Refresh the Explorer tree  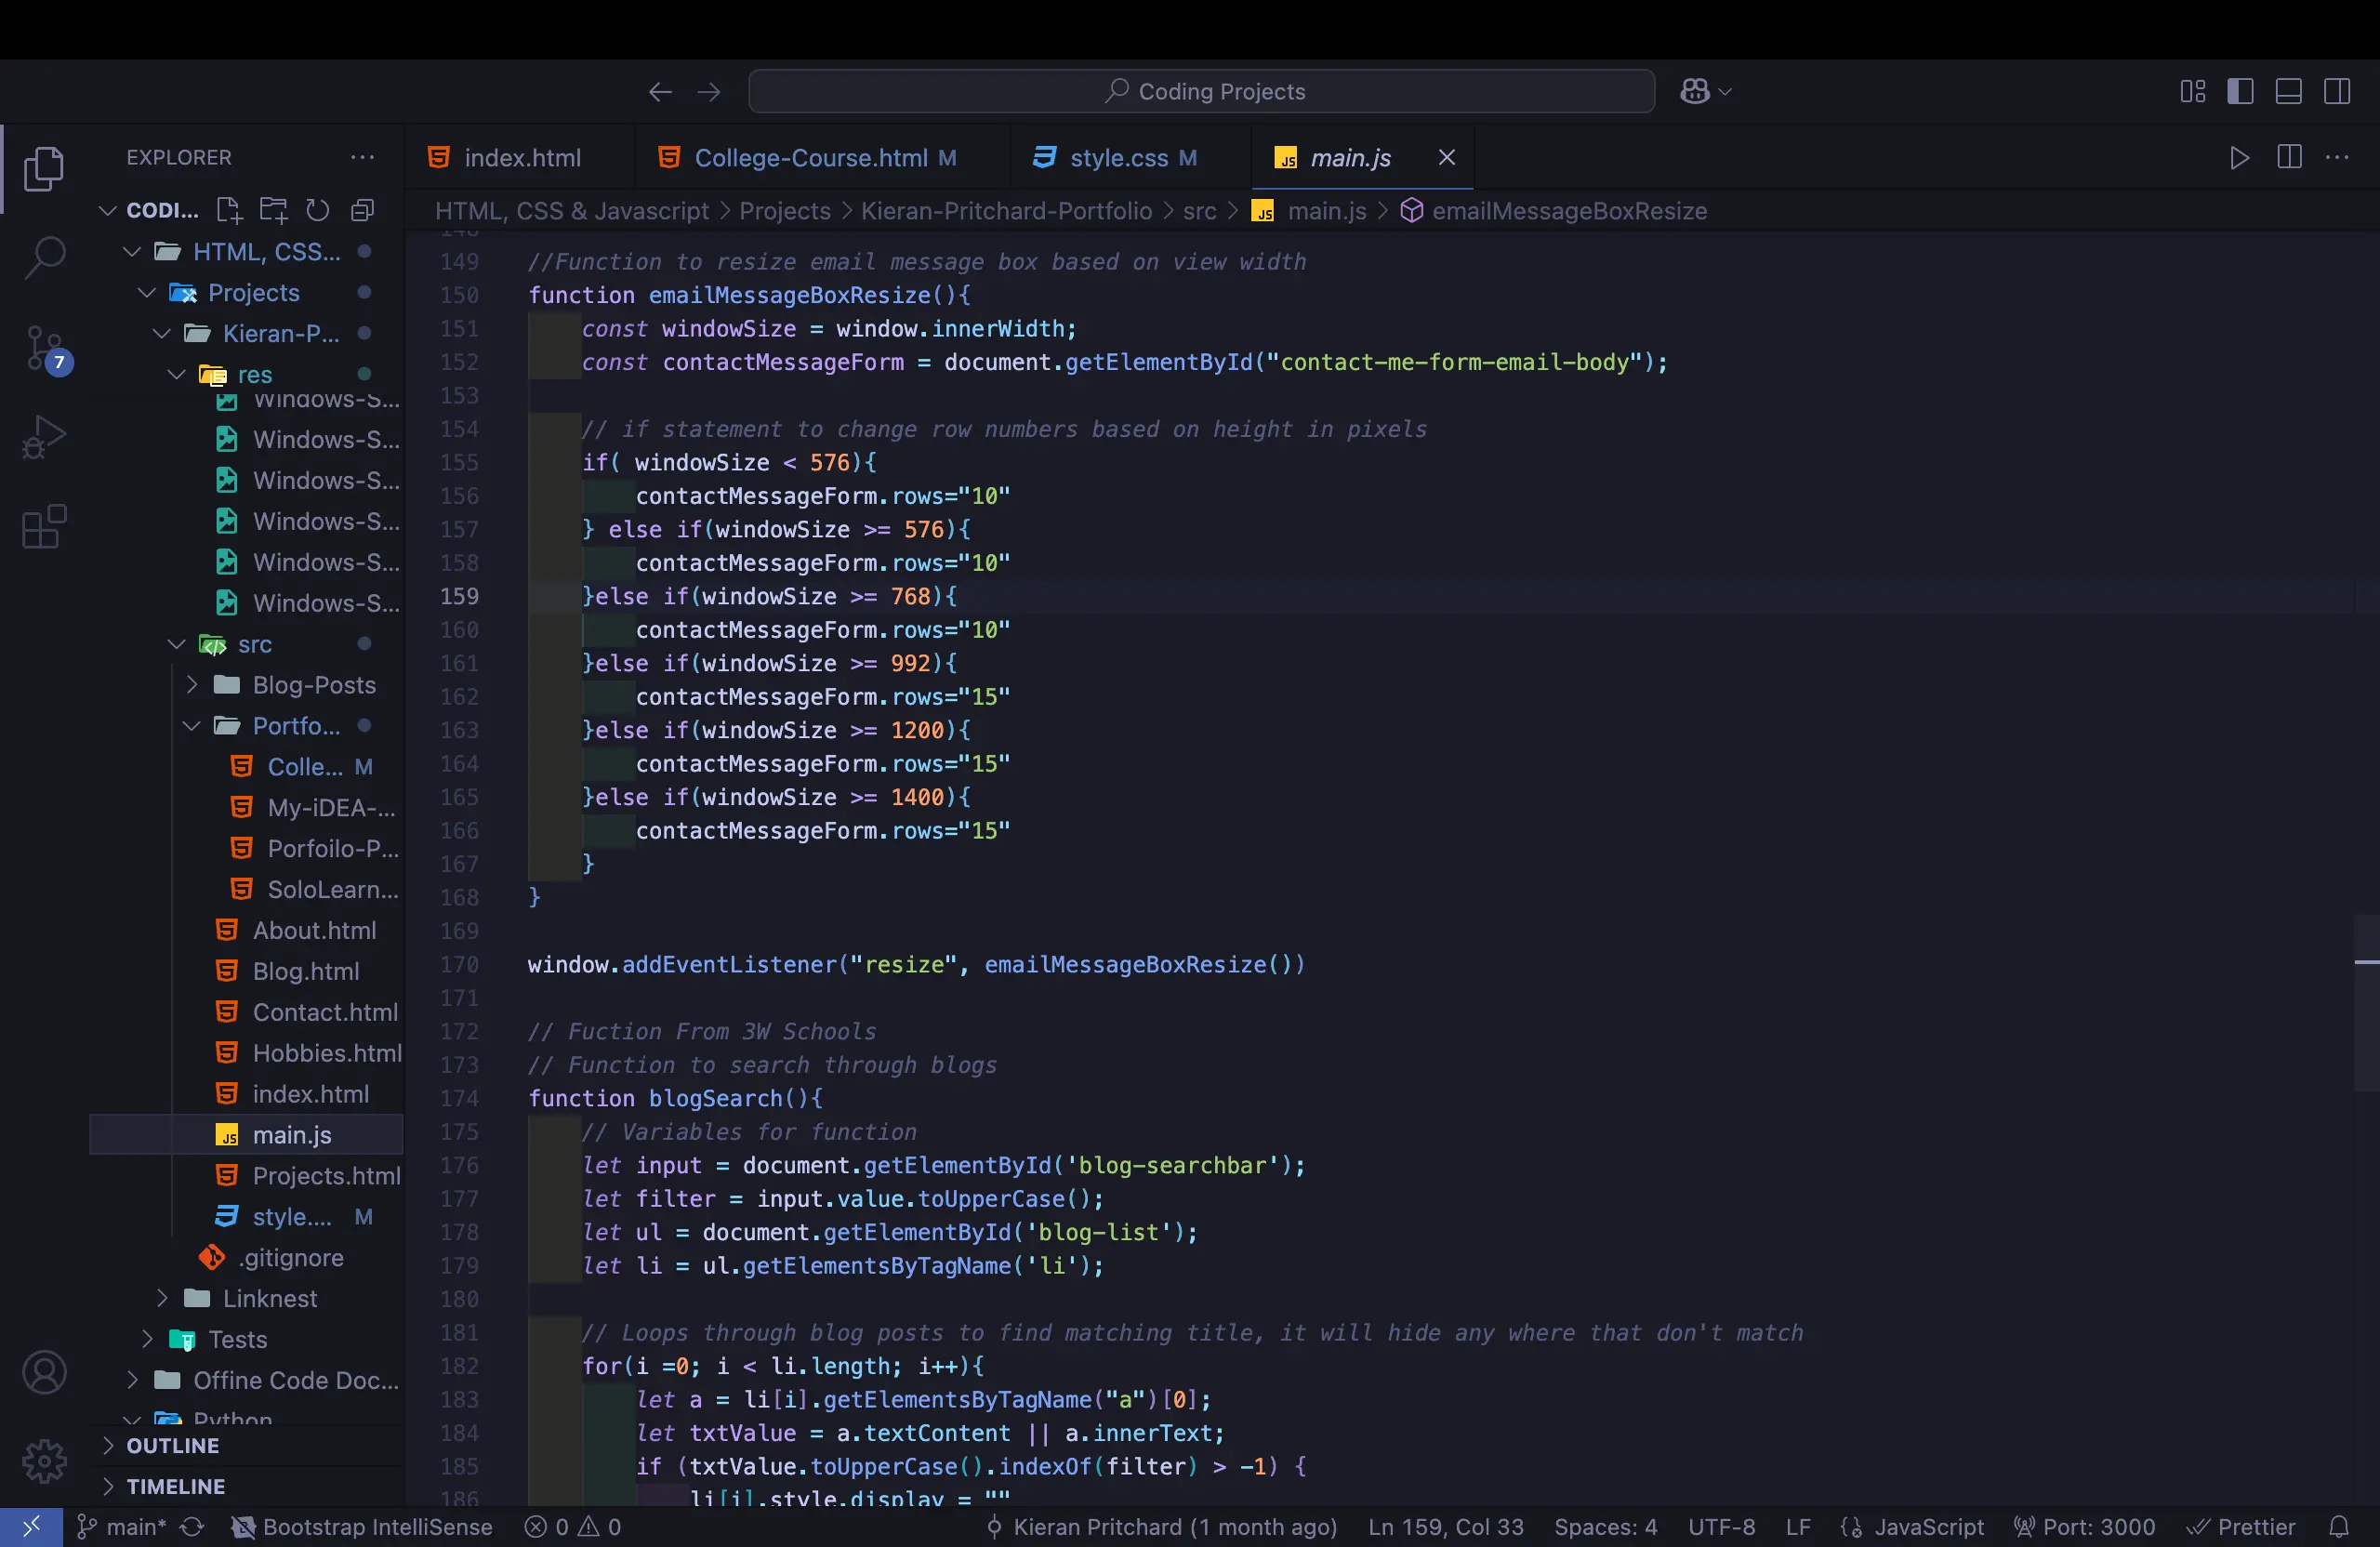click(x=317, y=210)
